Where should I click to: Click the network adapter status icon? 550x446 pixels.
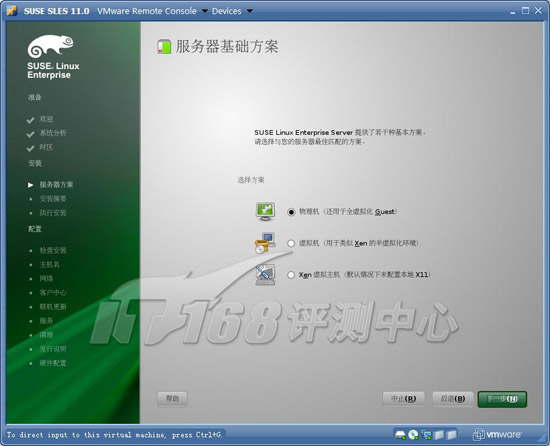[426, 435]
